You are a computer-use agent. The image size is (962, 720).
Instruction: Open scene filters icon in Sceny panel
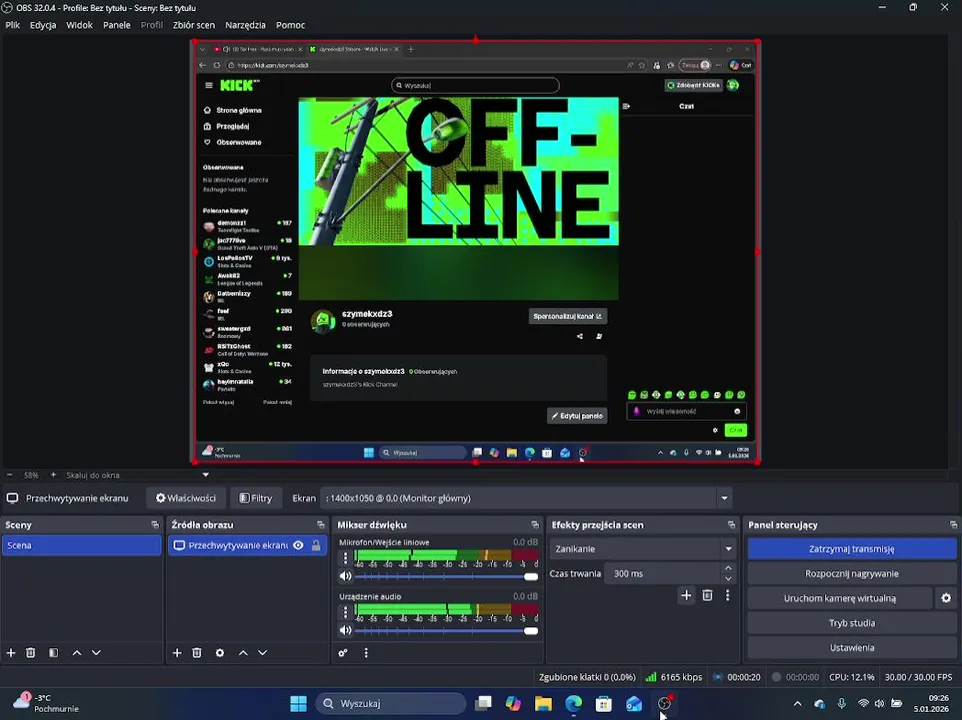pyautogui.click(x=53, y=653)
